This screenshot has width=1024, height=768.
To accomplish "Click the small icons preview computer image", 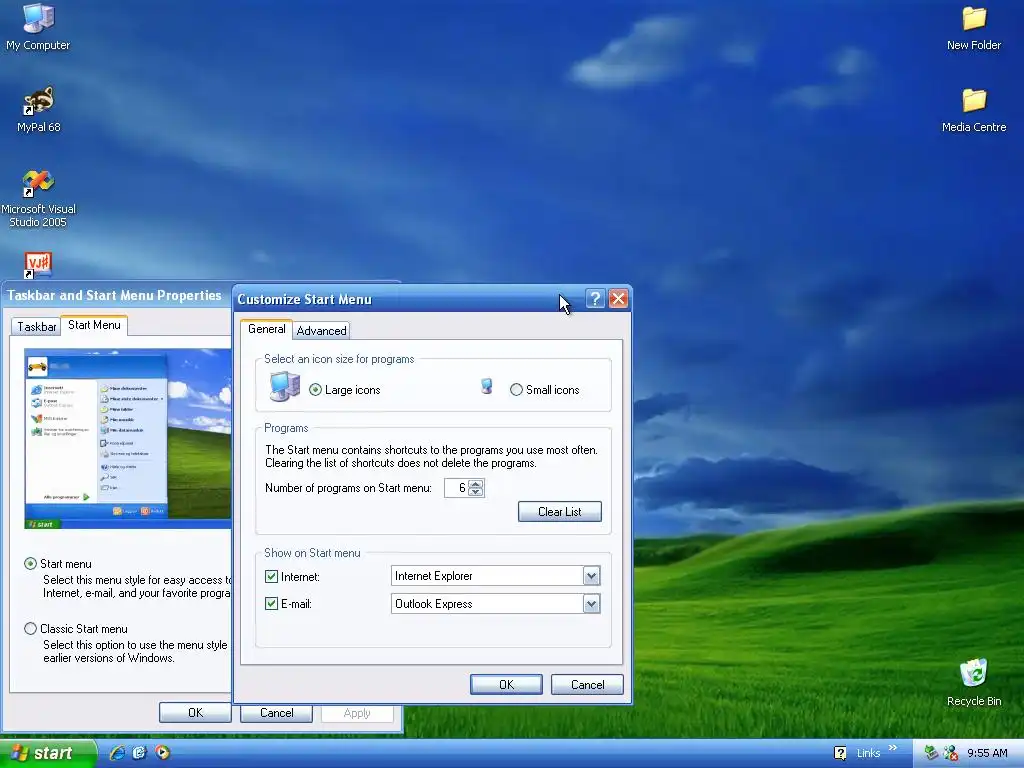I will coord(487,387).
